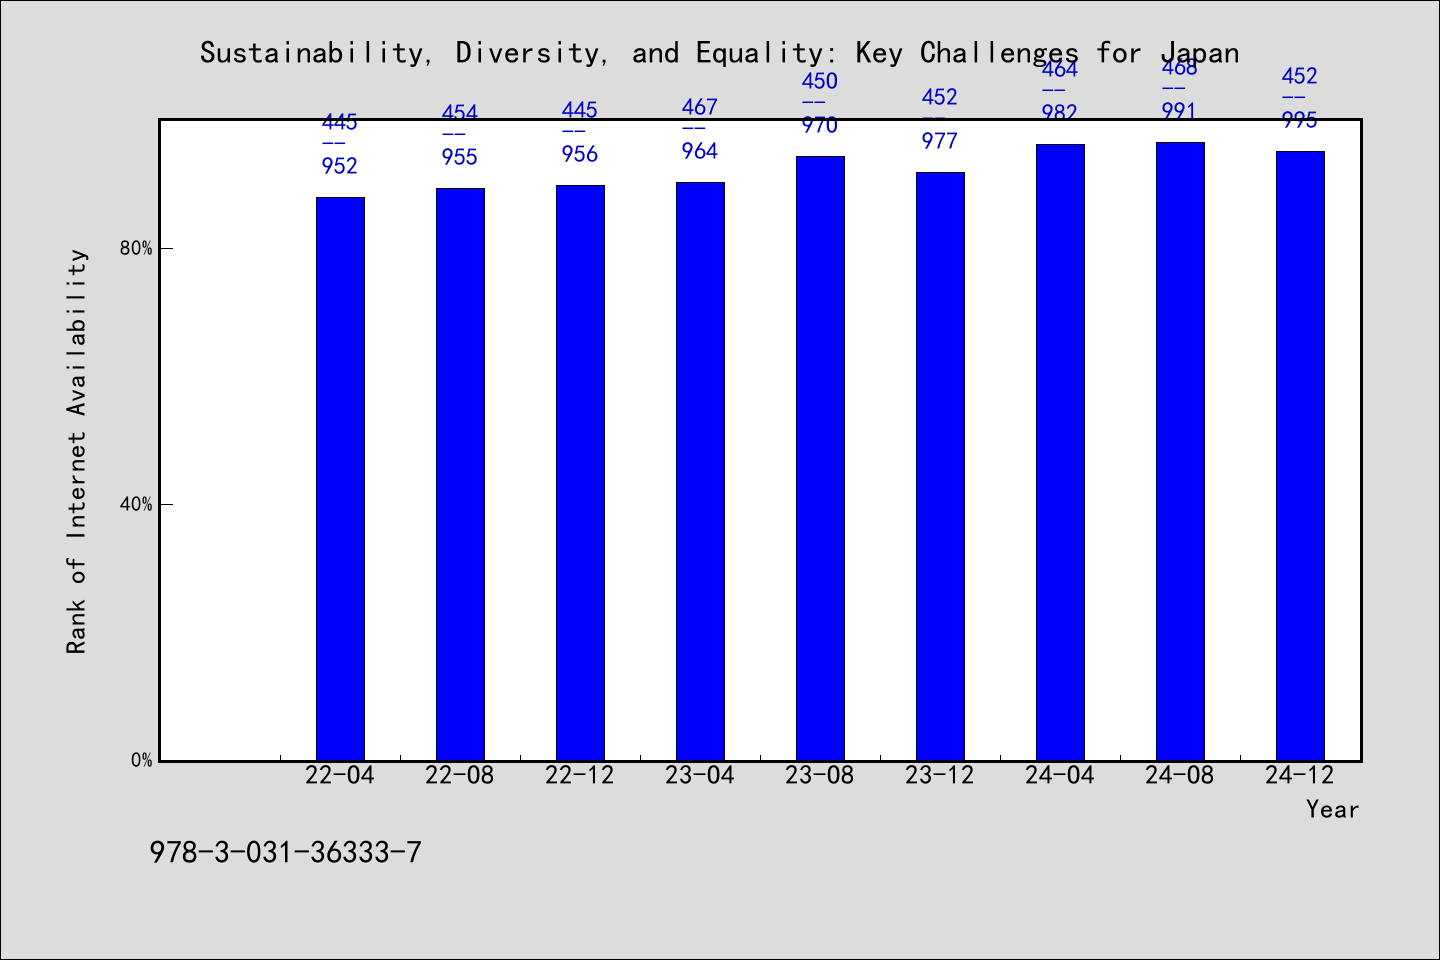1440x960 pixels.
Task: Click the value 452 above the 23-12 bar
Action: click(x=940, y=97)
